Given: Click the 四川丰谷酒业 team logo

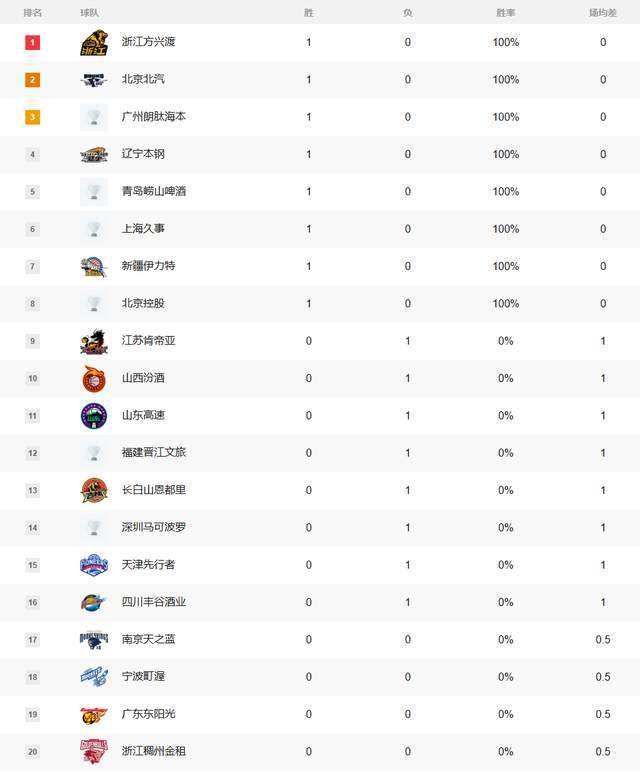Looking at the screenshot, I should click(94, 603).
